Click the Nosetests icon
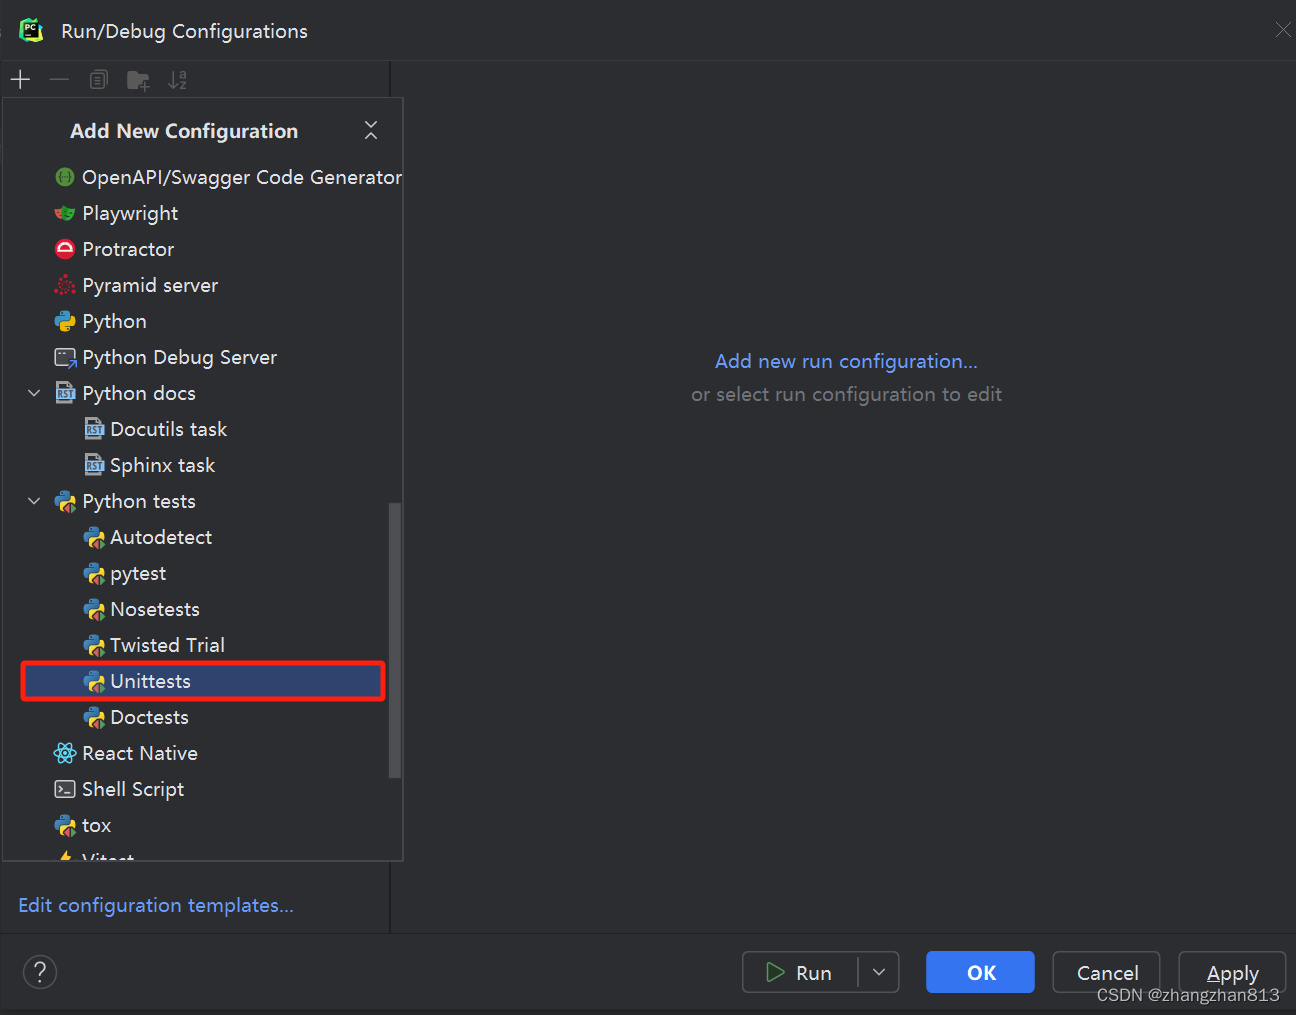 coord(94,610)
